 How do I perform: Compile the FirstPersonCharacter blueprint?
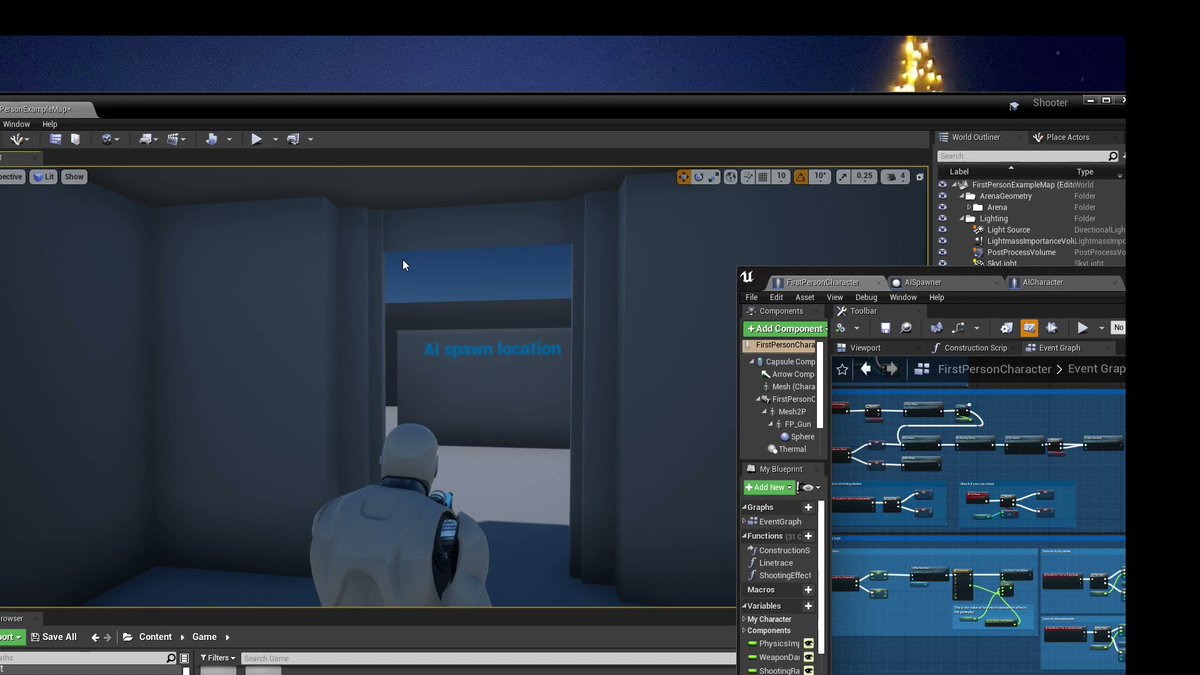click(842, 327)
